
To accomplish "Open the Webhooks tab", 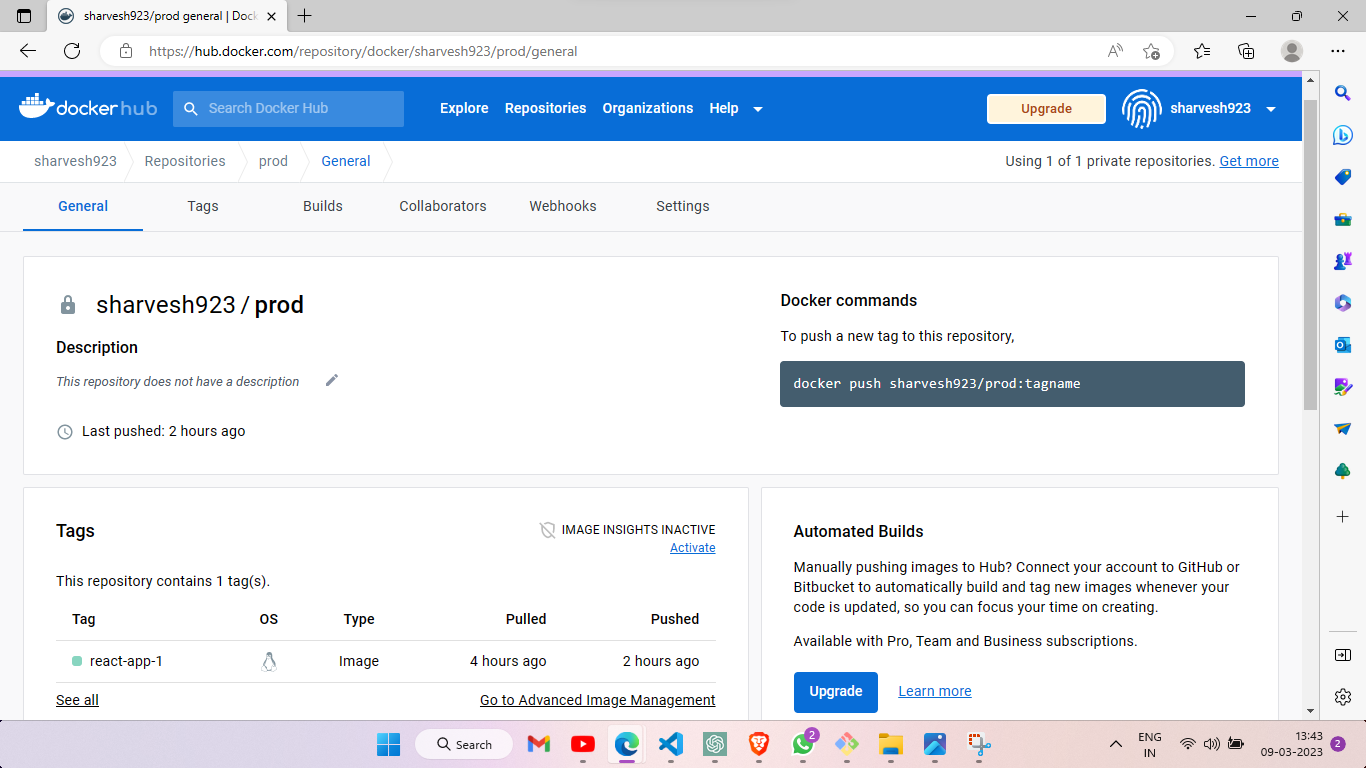I will [x=563, y=206].
